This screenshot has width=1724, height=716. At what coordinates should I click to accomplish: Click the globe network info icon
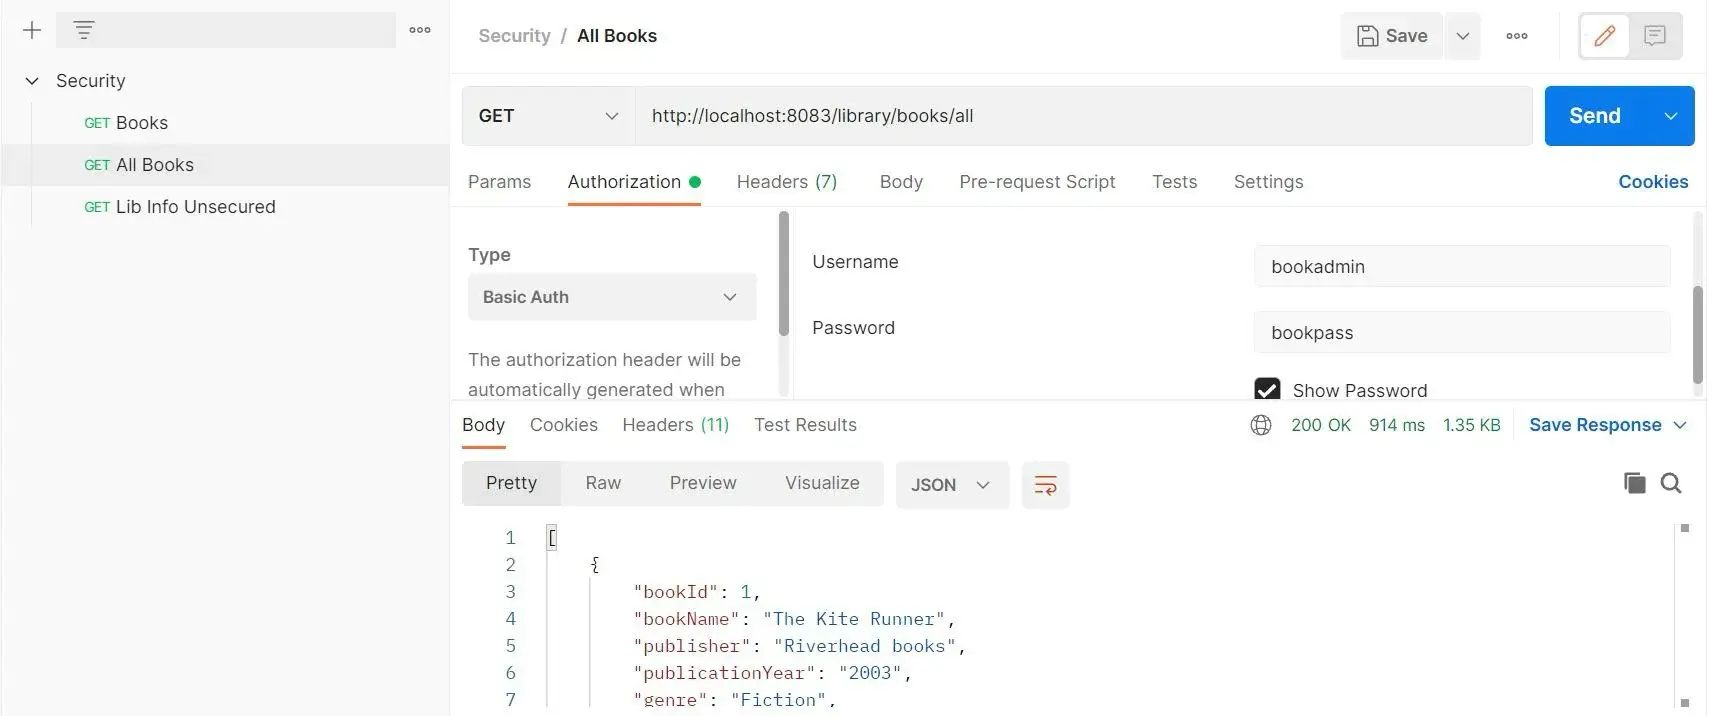pos(1261,425)
